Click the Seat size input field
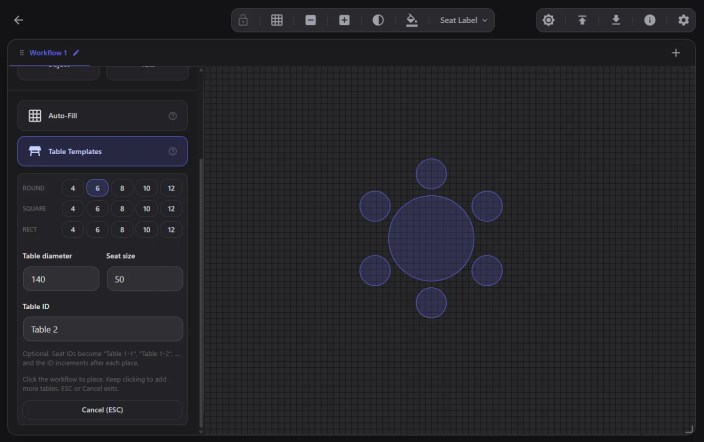The image size is (704, 442). click(x=145, y=279)
